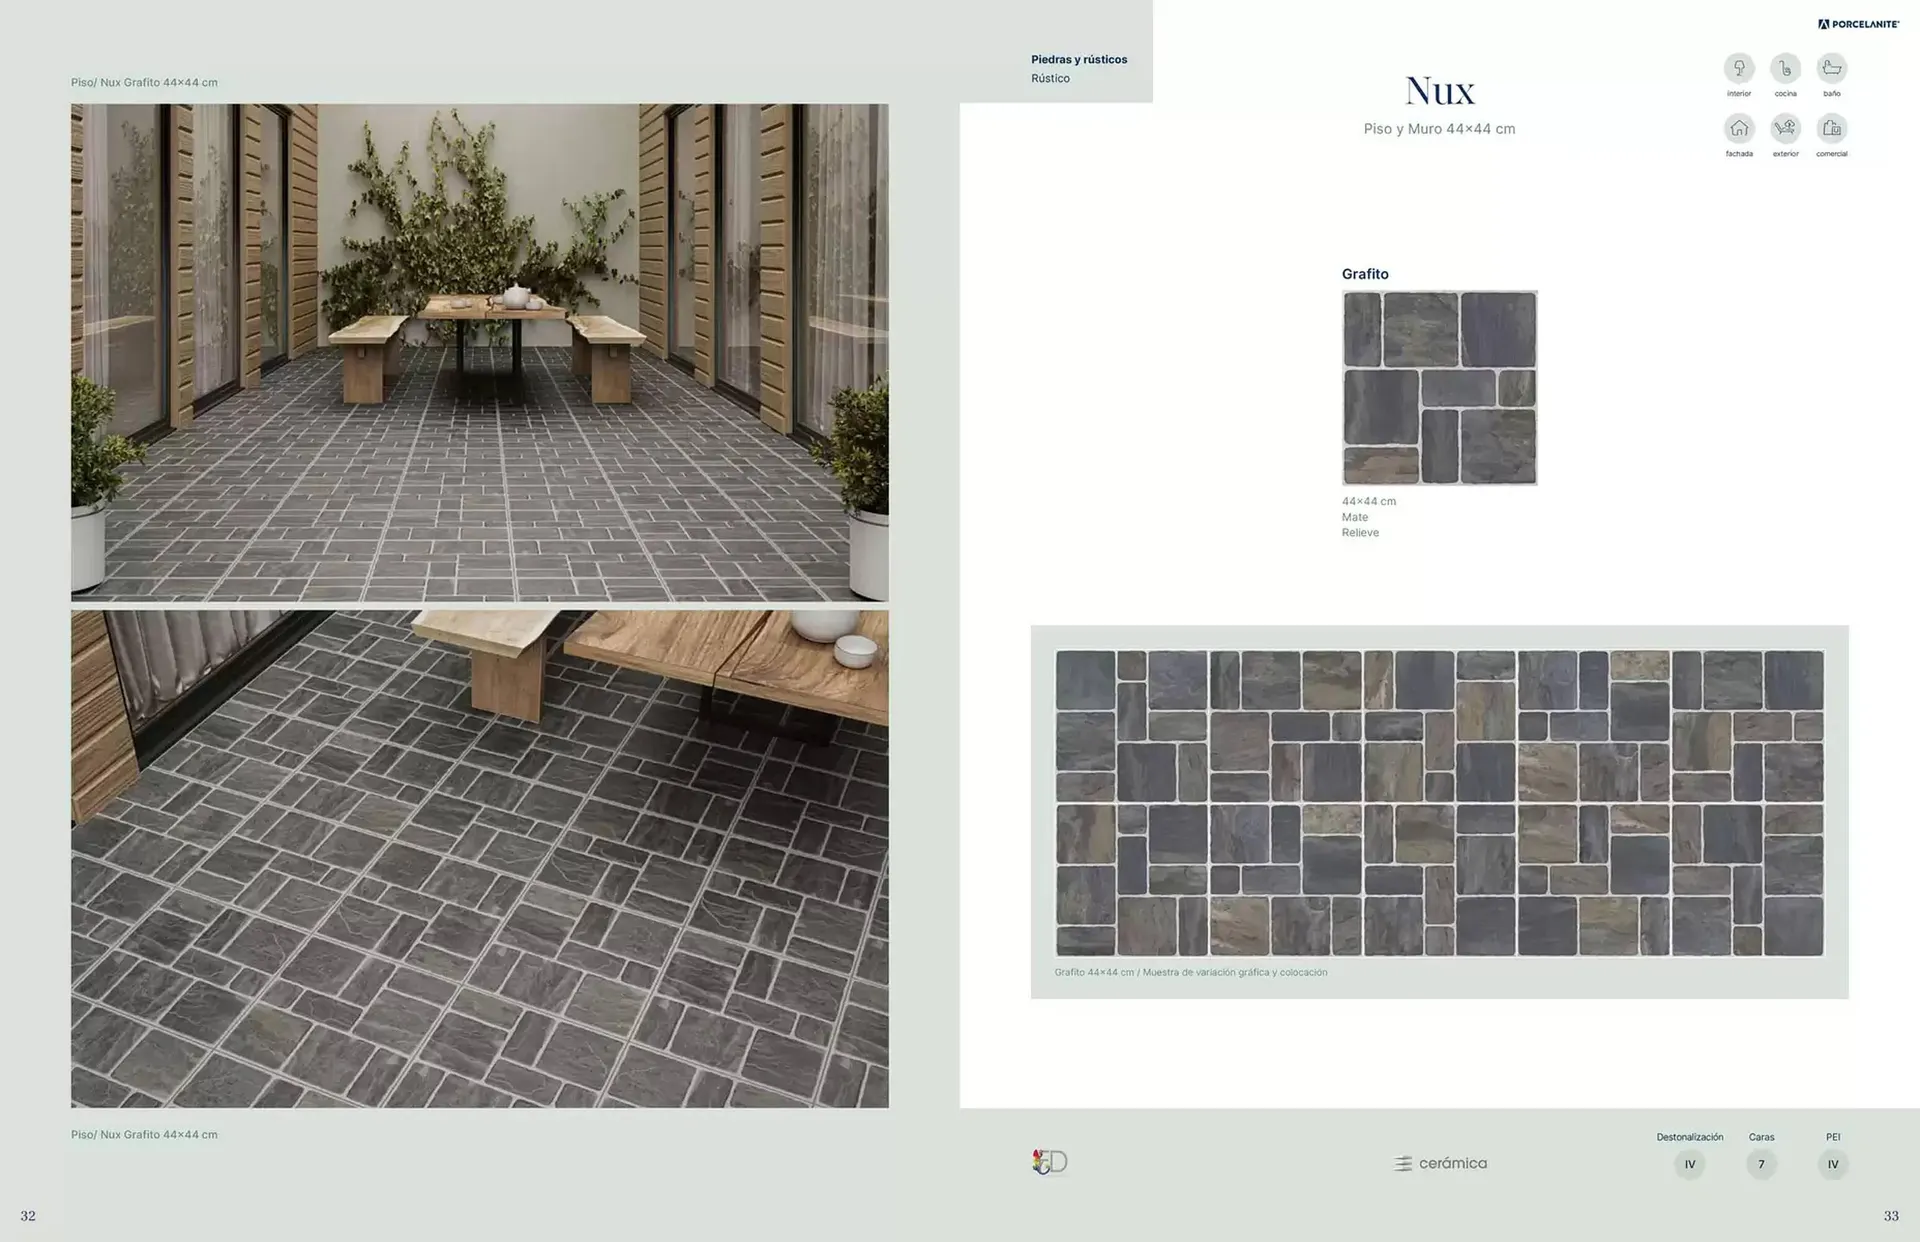Viewport: 1920px width, 1242px height.
Task: Click the fachada house usage icon
Action: [1739, 128]
